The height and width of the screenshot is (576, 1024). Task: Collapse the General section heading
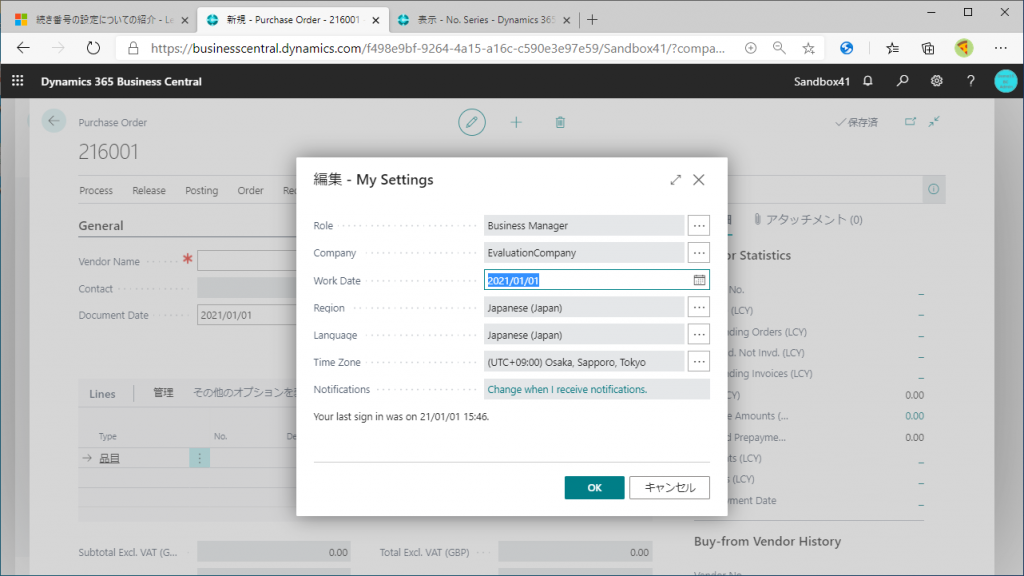pyautogui.click(x=101, y=225)
